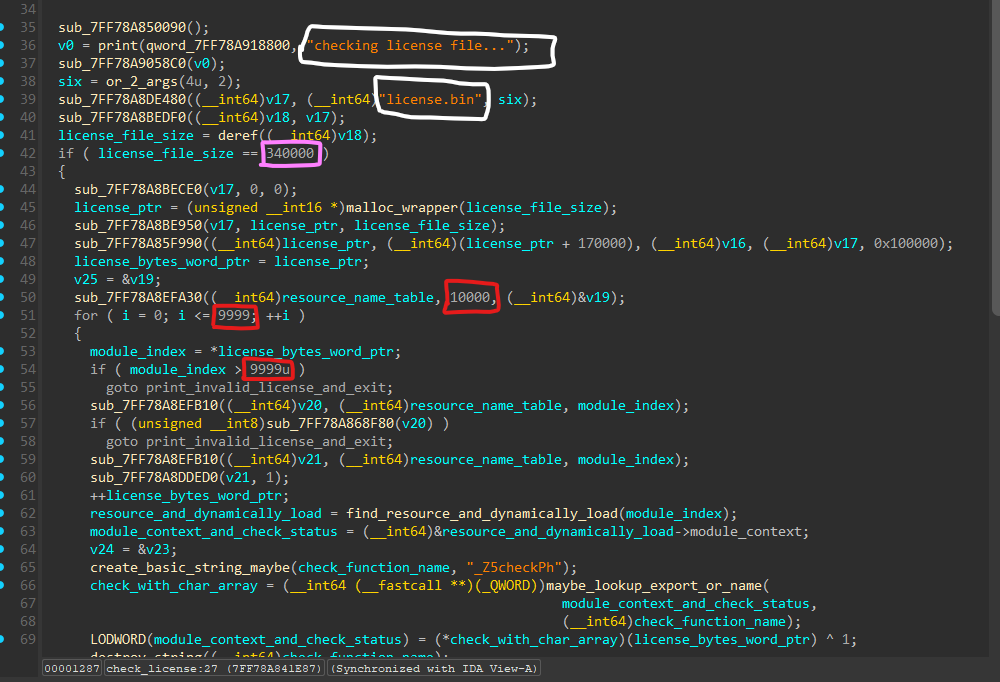Set breakpoint marker at line 45
This screenshot has width=1000, height=682.
click(4, 208)
